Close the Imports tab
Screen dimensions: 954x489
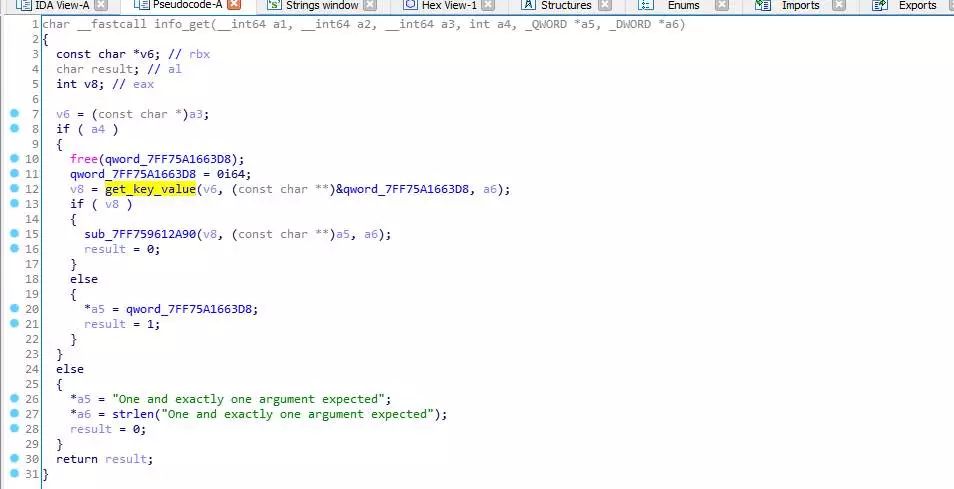(838, 5)
